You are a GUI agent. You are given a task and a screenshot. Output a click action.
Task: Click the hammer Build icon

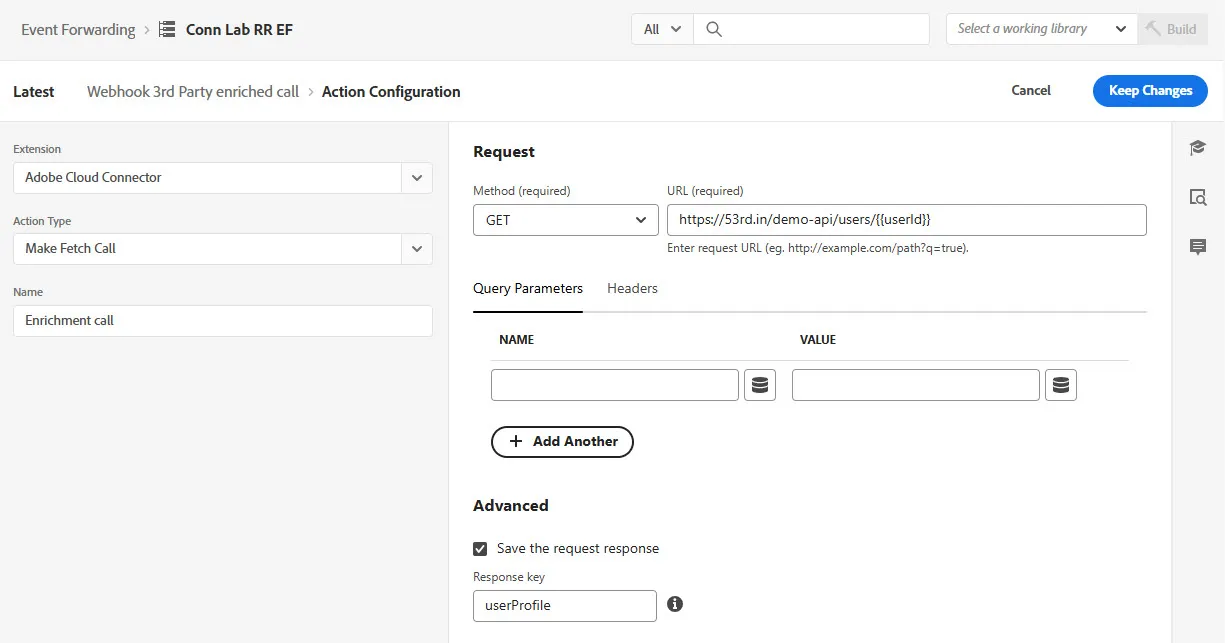[1153, 29]
